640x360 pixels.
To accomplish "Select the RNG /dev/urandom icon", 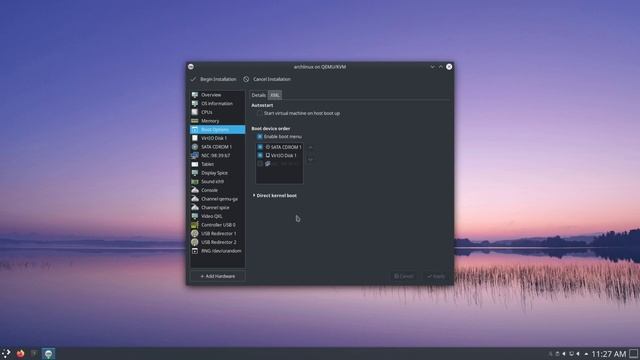I will click(x=195, y=251).
